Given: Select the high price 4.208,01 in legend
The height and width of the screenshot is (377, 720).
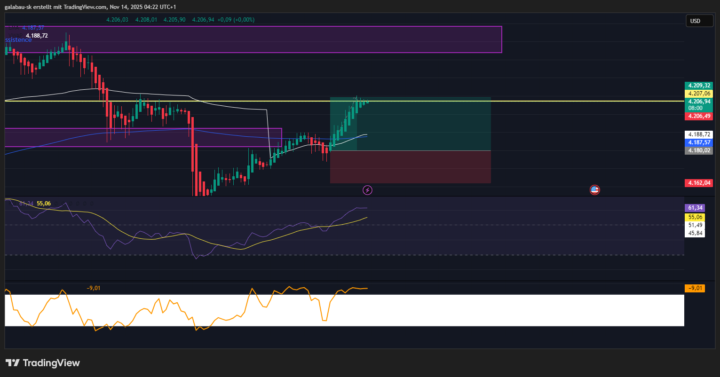Looking at the screenshot, I should tap(146, 20).
